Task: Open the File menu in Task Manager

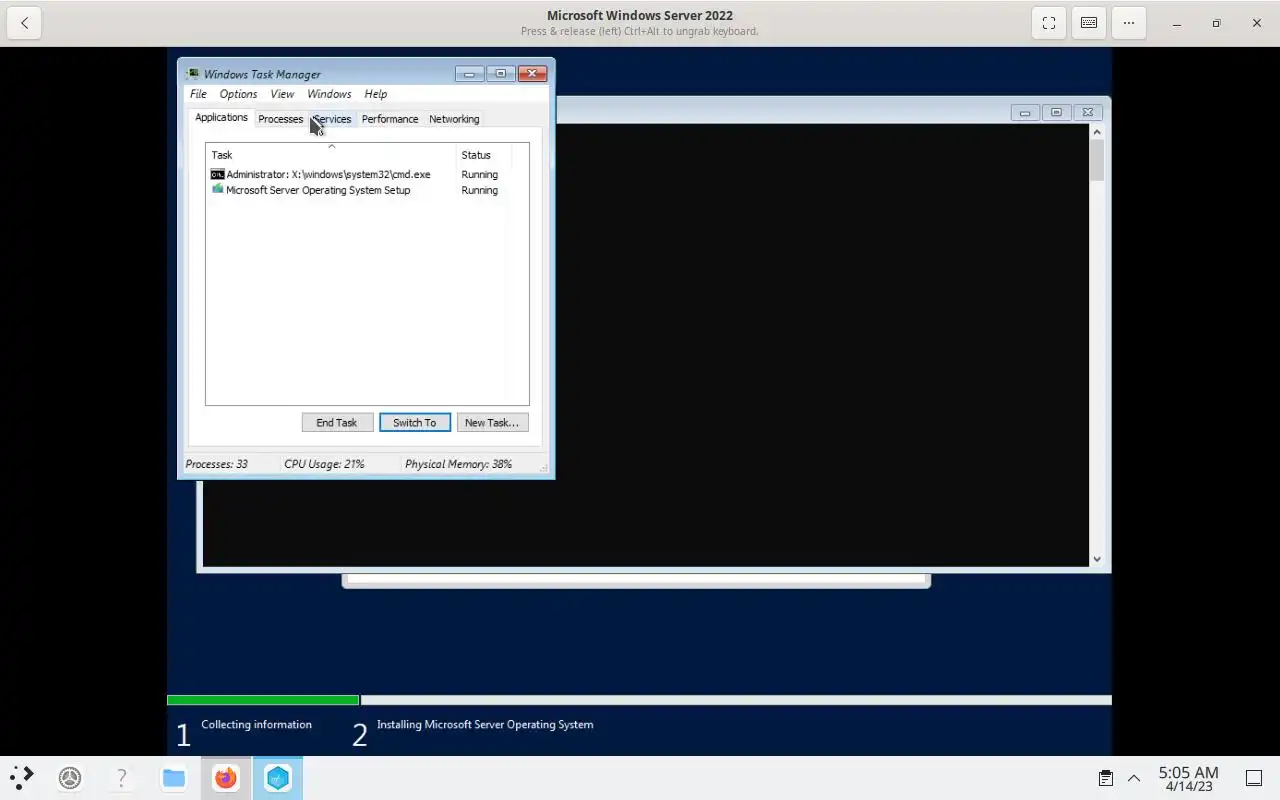Action: point(198,94)
